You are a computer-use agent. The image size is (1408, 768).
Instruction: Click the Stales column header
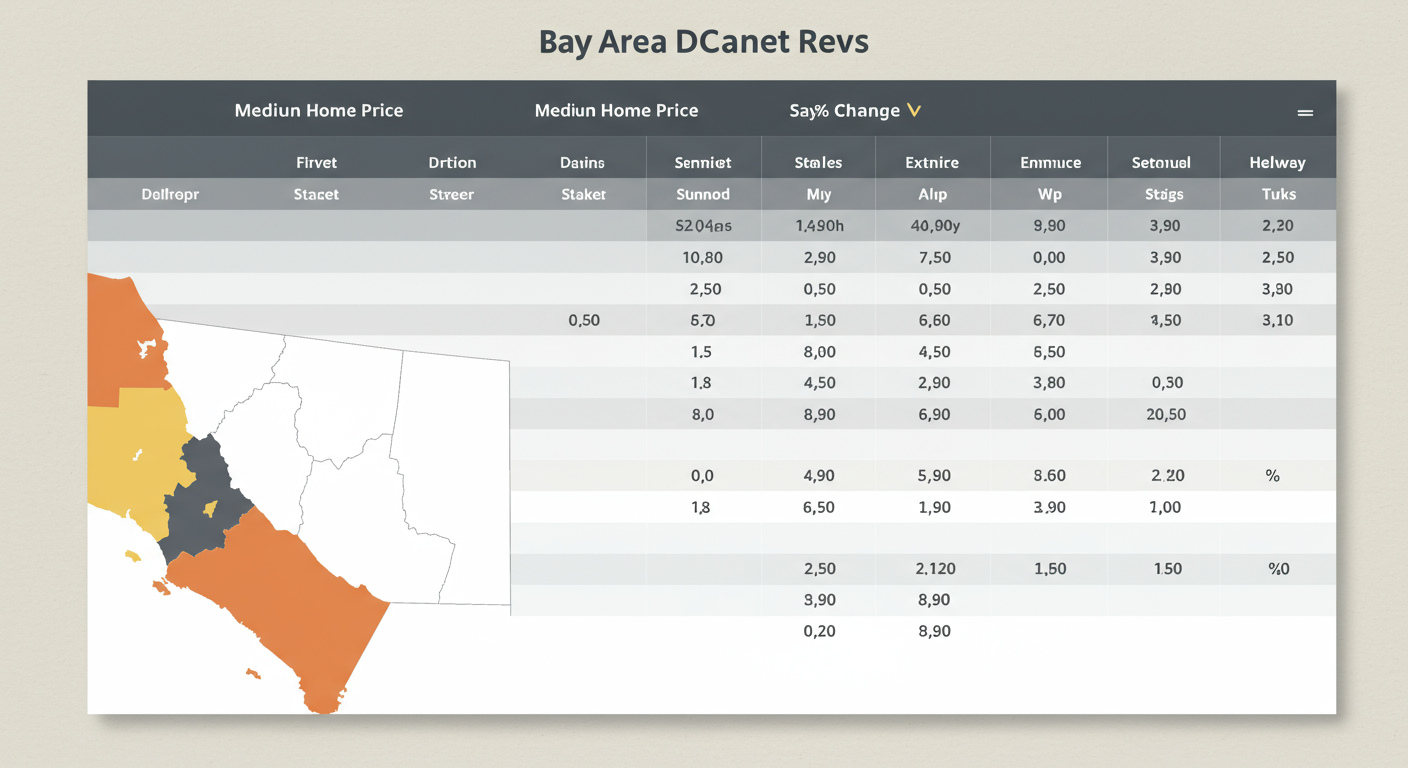click(818, 162)
